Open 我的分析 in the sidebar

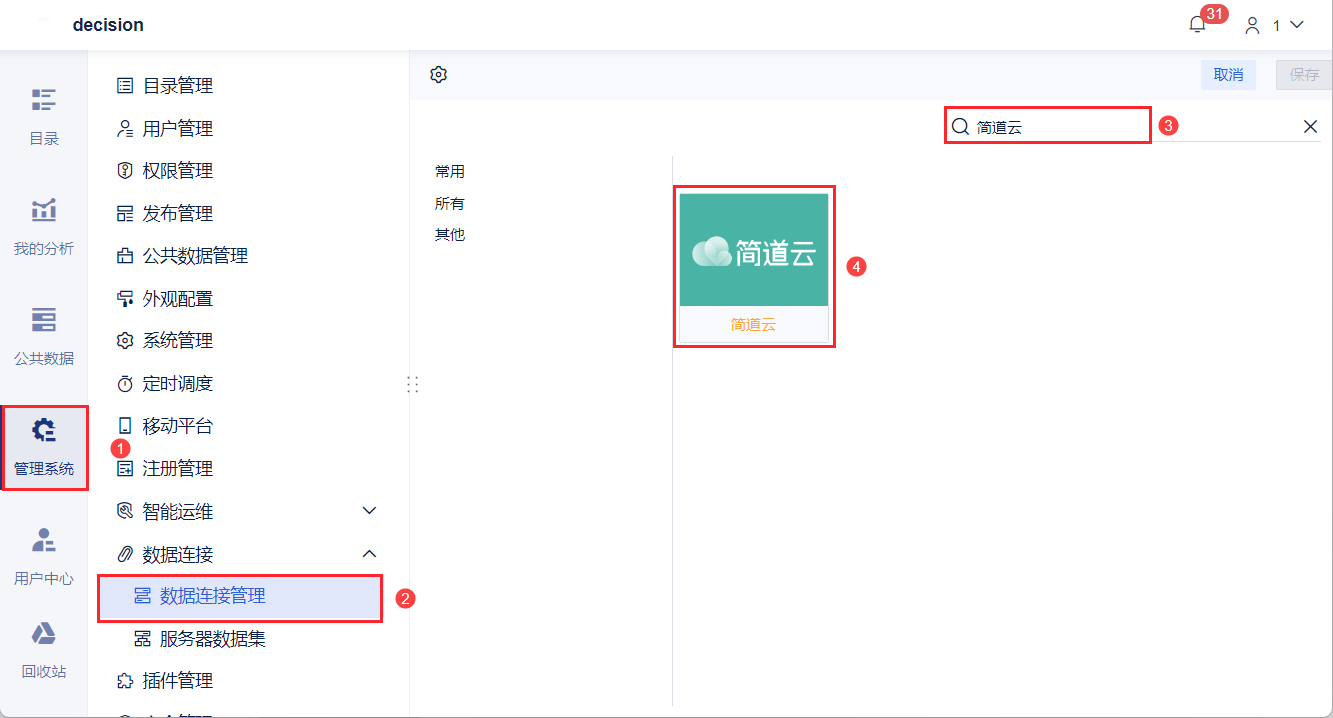[44, 227]
